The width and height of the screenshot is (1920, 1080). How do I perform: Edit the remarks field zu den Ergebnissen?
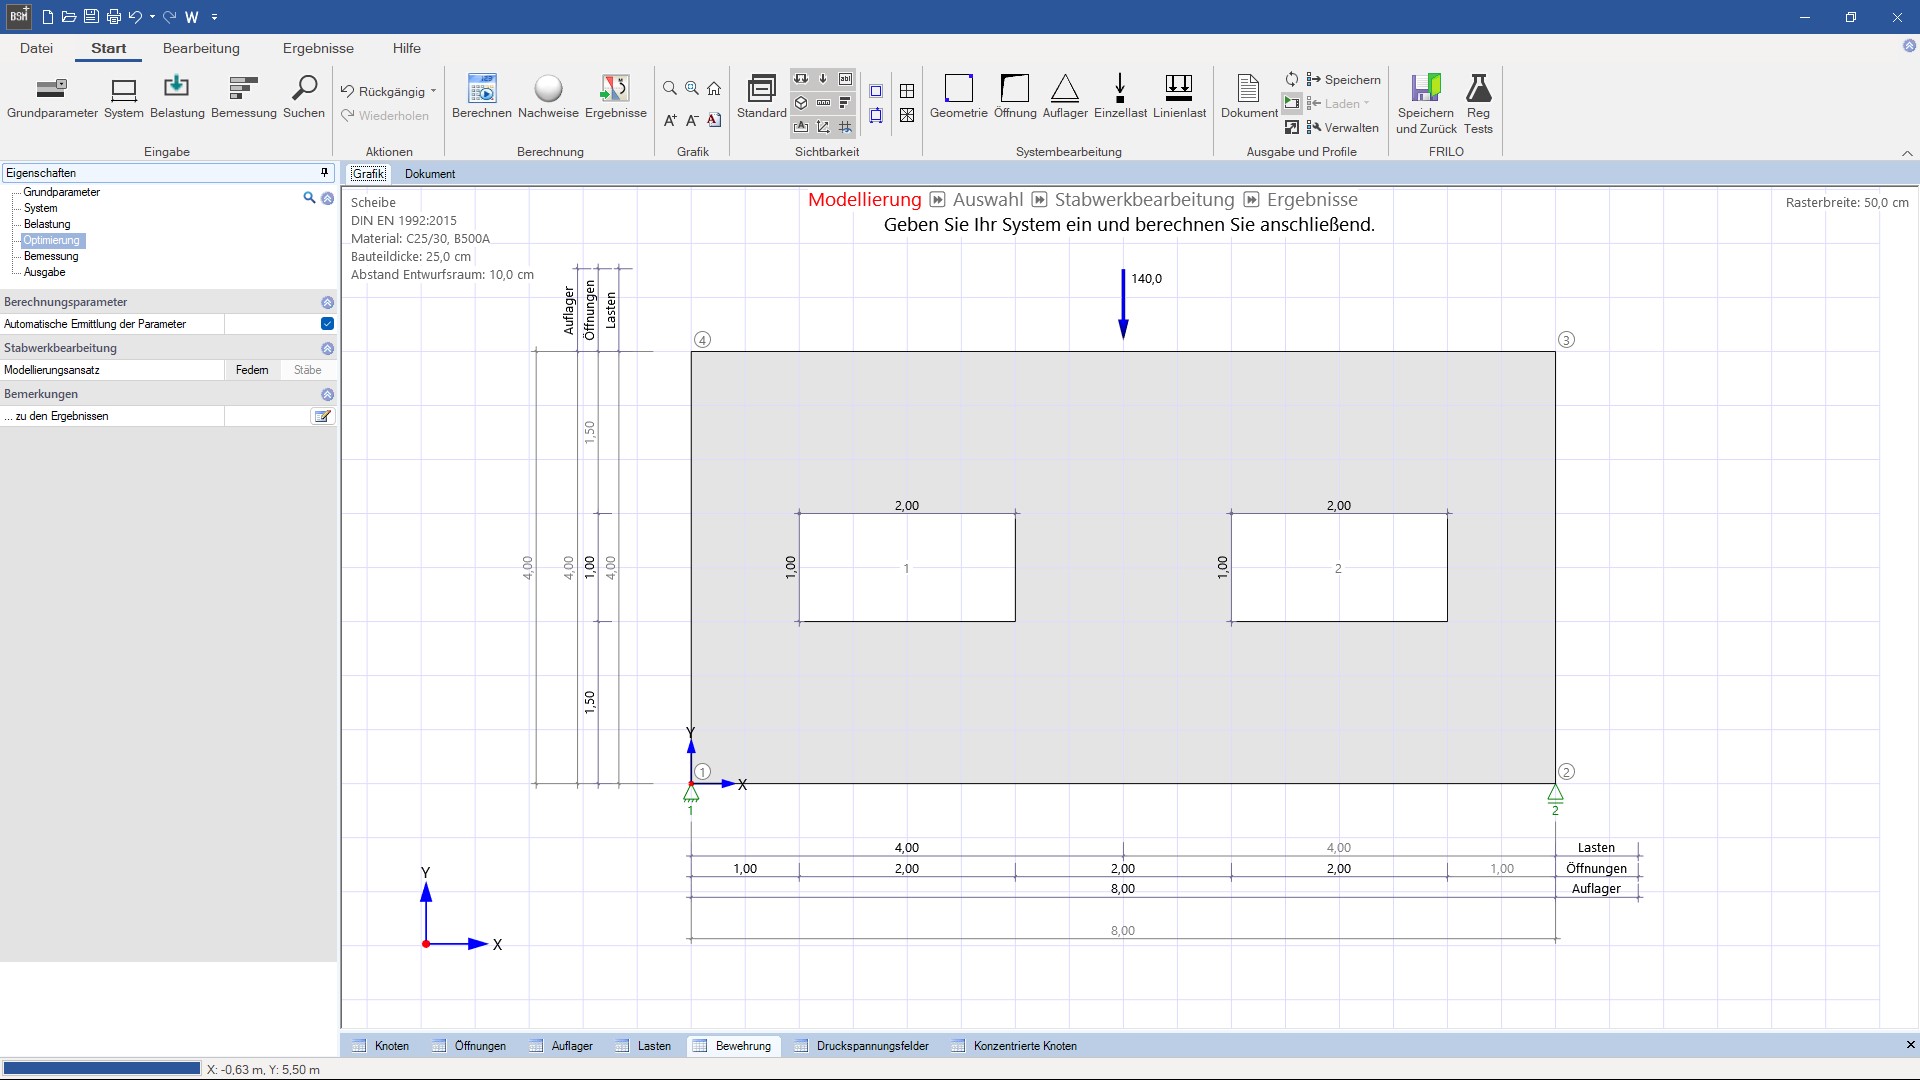322,416
